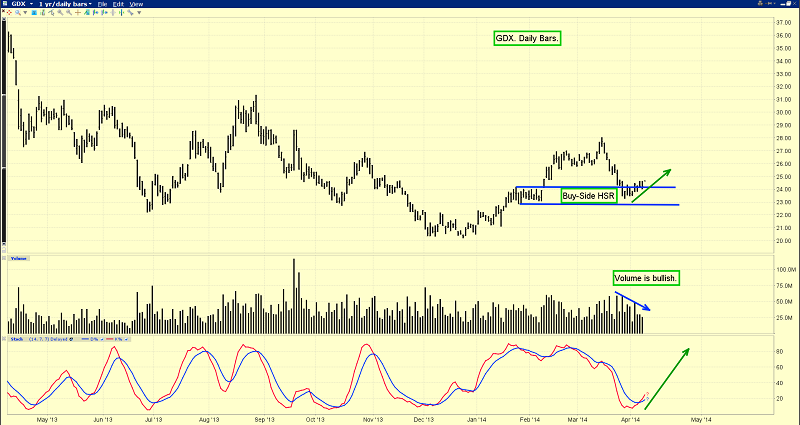Click the Volume panel label
The image size is (800, 425).
19,258
